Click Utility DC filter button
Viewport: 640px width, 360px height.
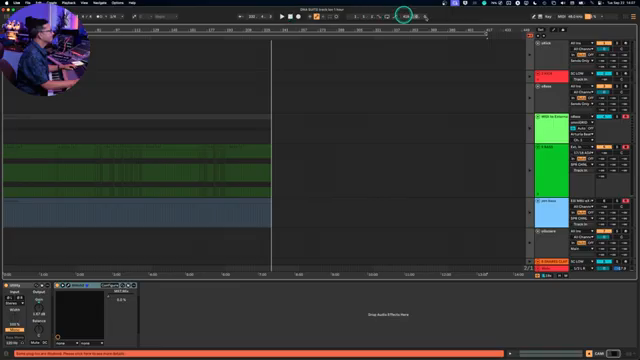coord(45,342)
